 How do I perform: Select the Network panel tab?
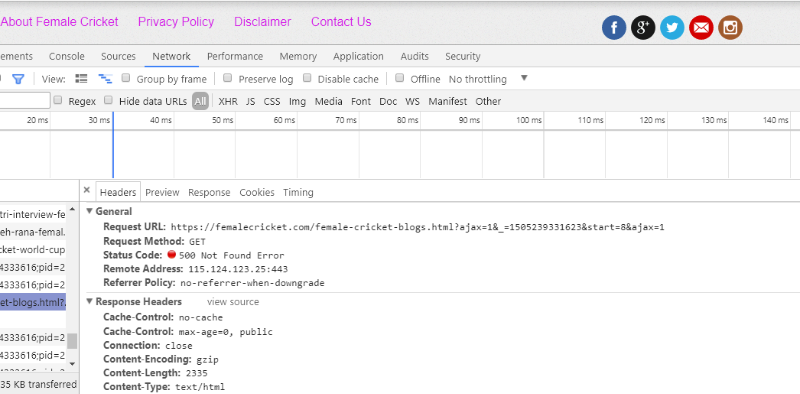click(171, 56)
